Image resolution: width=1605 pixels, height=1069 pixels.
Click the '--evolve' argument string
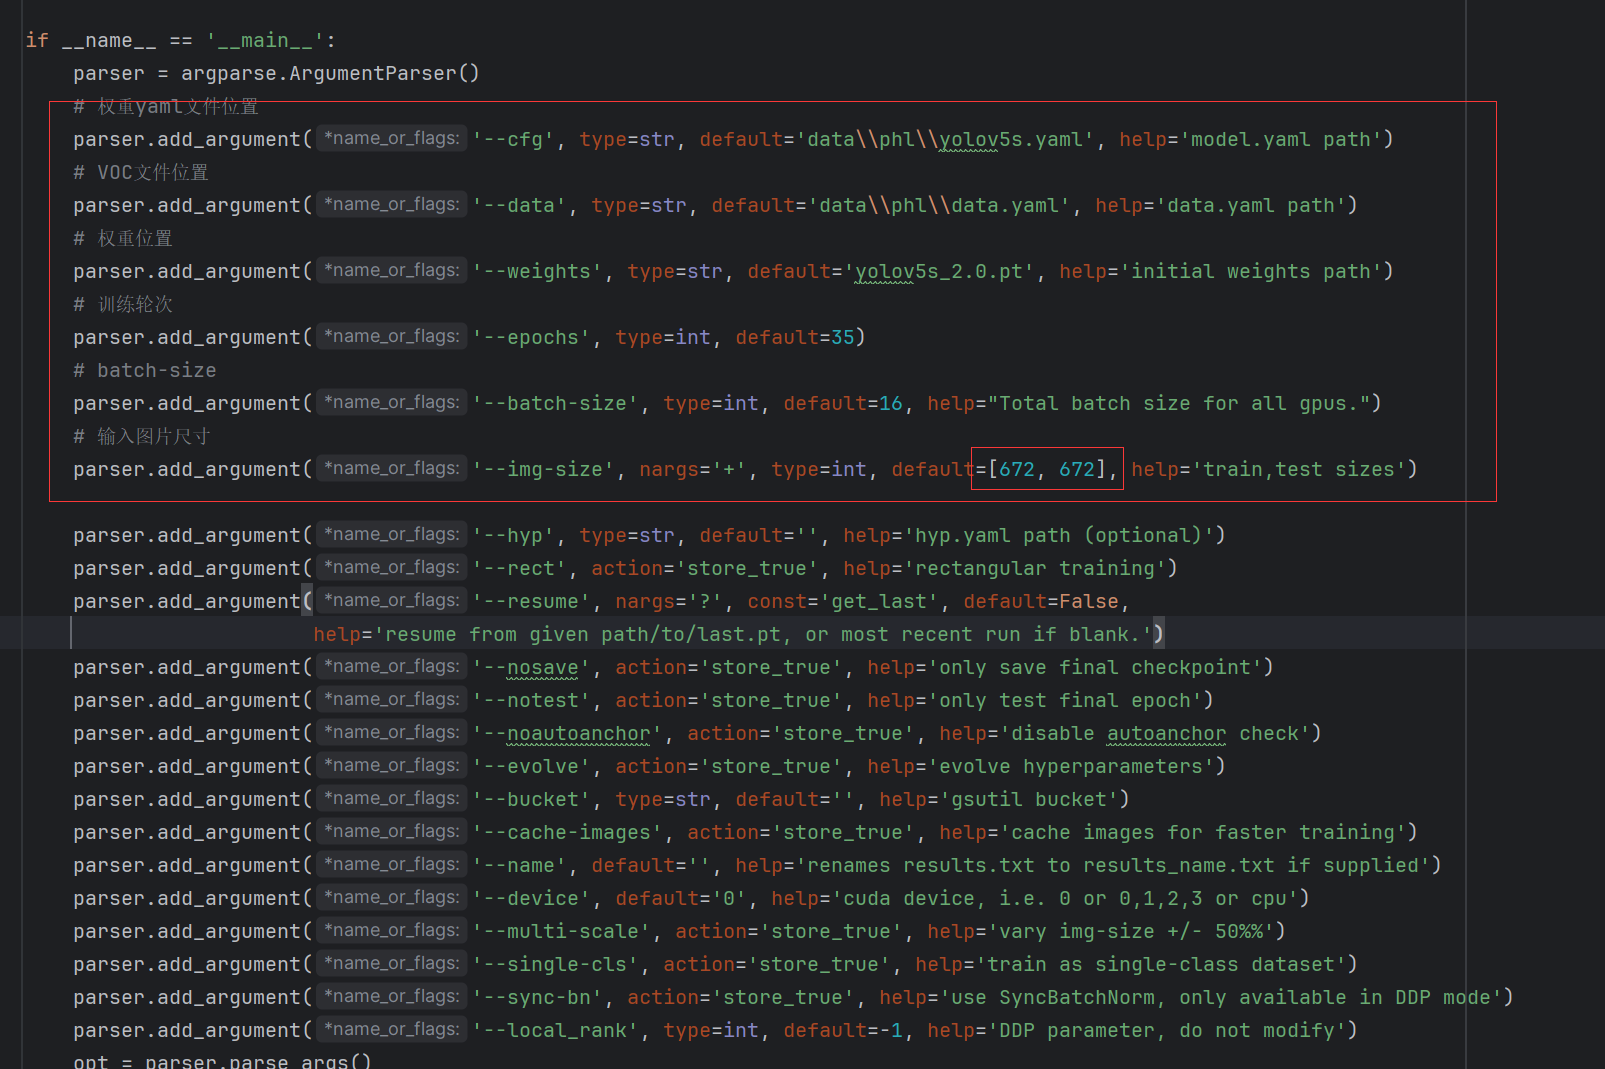(x=531, y=766)
